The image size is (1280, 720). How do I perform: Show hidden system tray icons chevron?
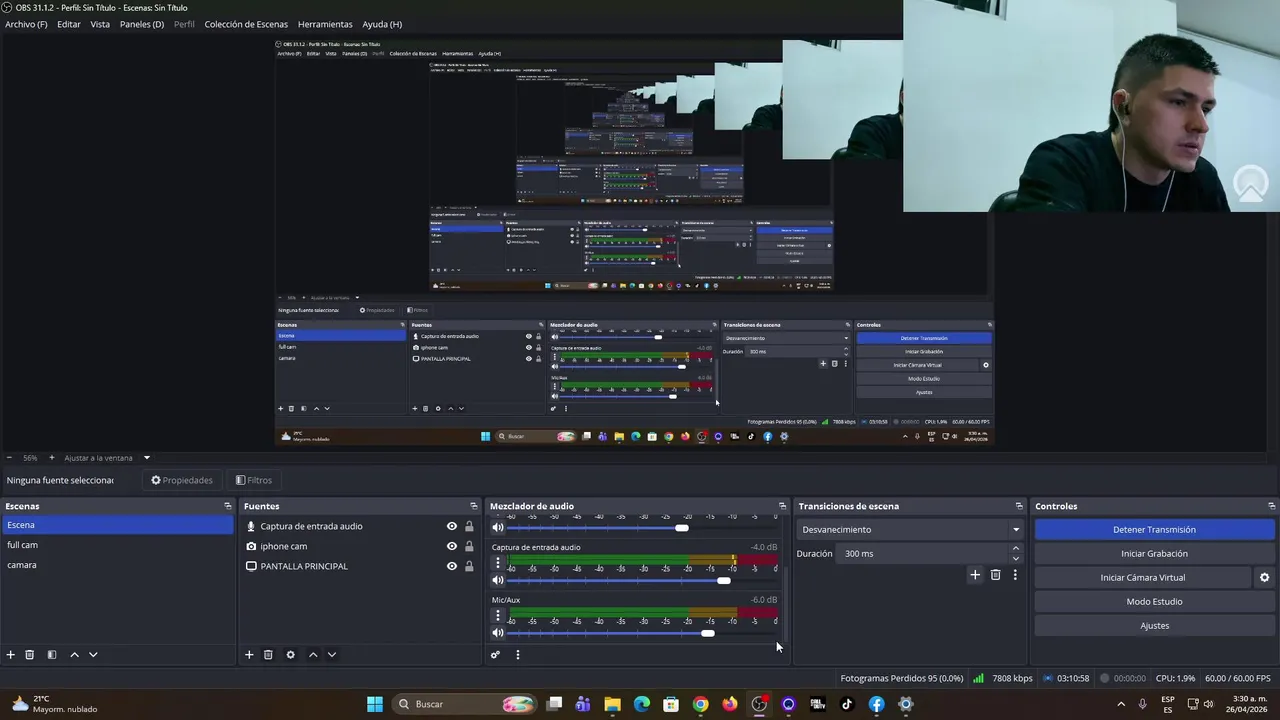click(1120, 704)
